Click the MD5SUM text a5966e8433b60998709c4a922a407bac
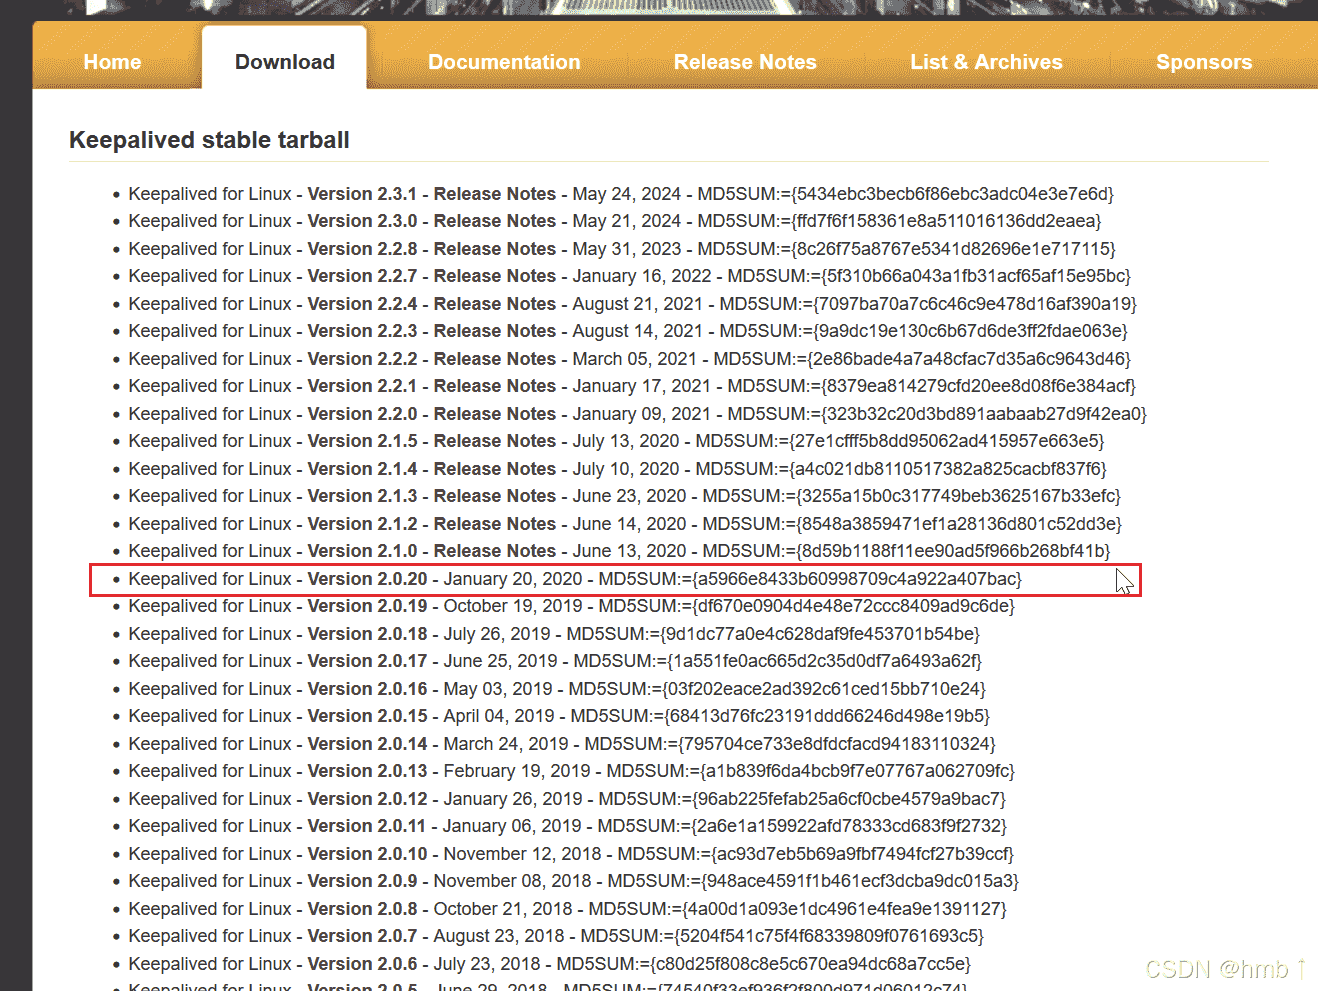The height and width of the screenshot is (991, 1318). coord(857,579)
